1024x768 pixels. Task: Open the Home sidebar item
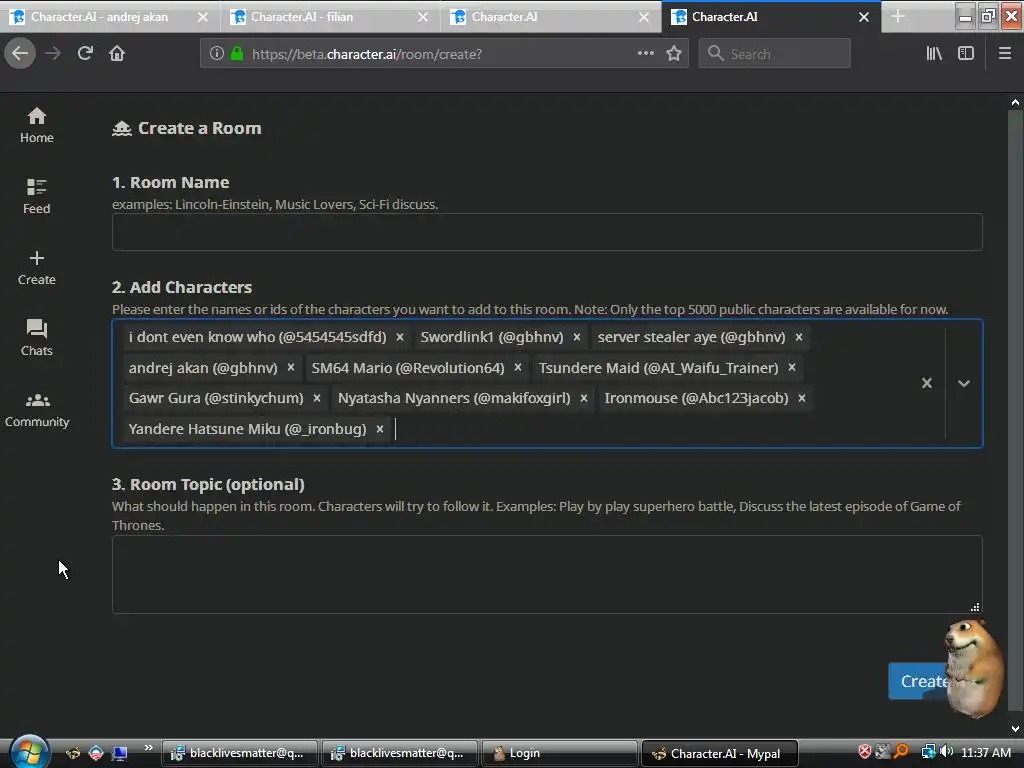37,125
